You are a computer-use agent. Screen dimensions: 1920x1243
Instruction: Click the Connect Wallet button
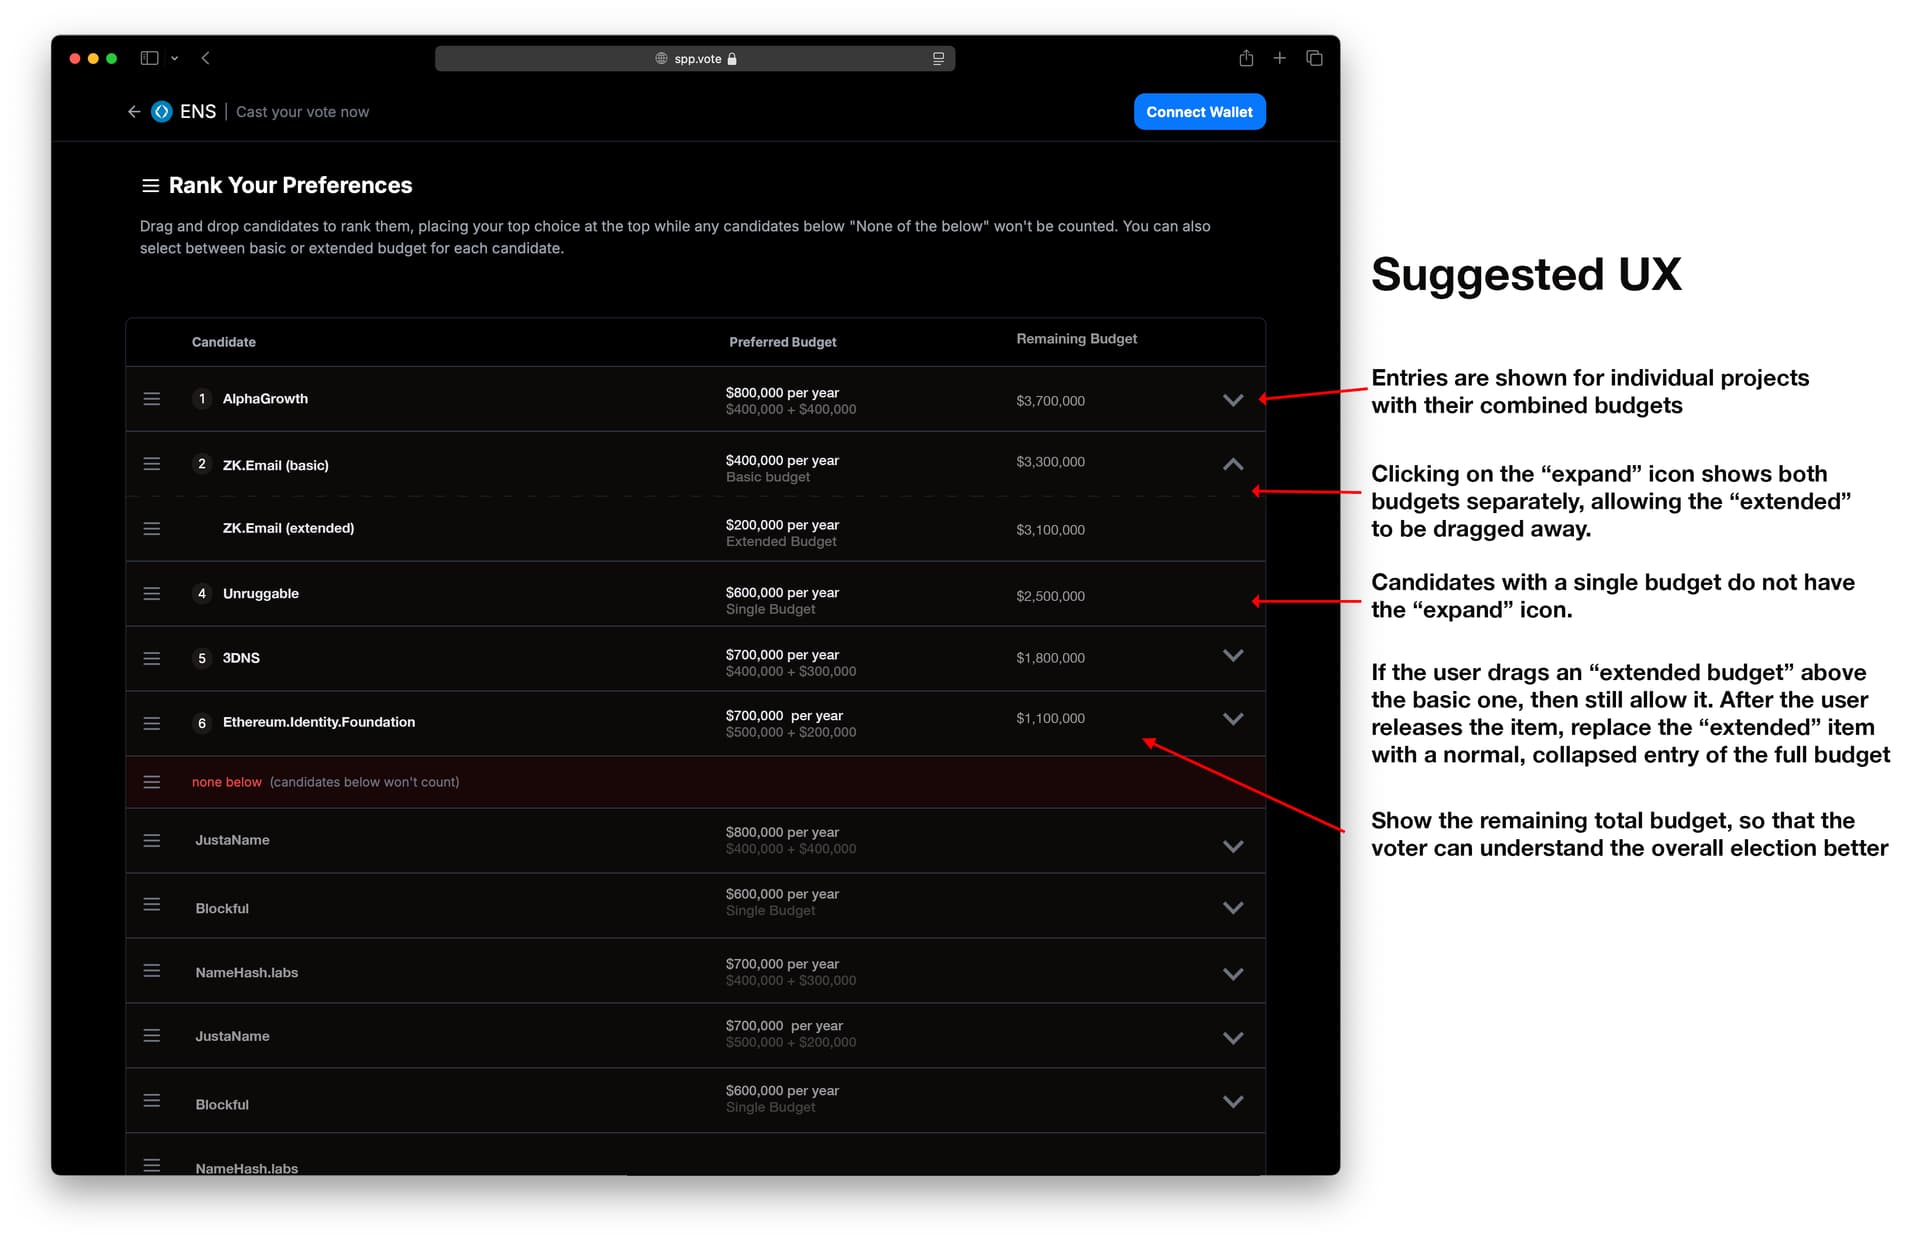click(x=1199, y=112)
